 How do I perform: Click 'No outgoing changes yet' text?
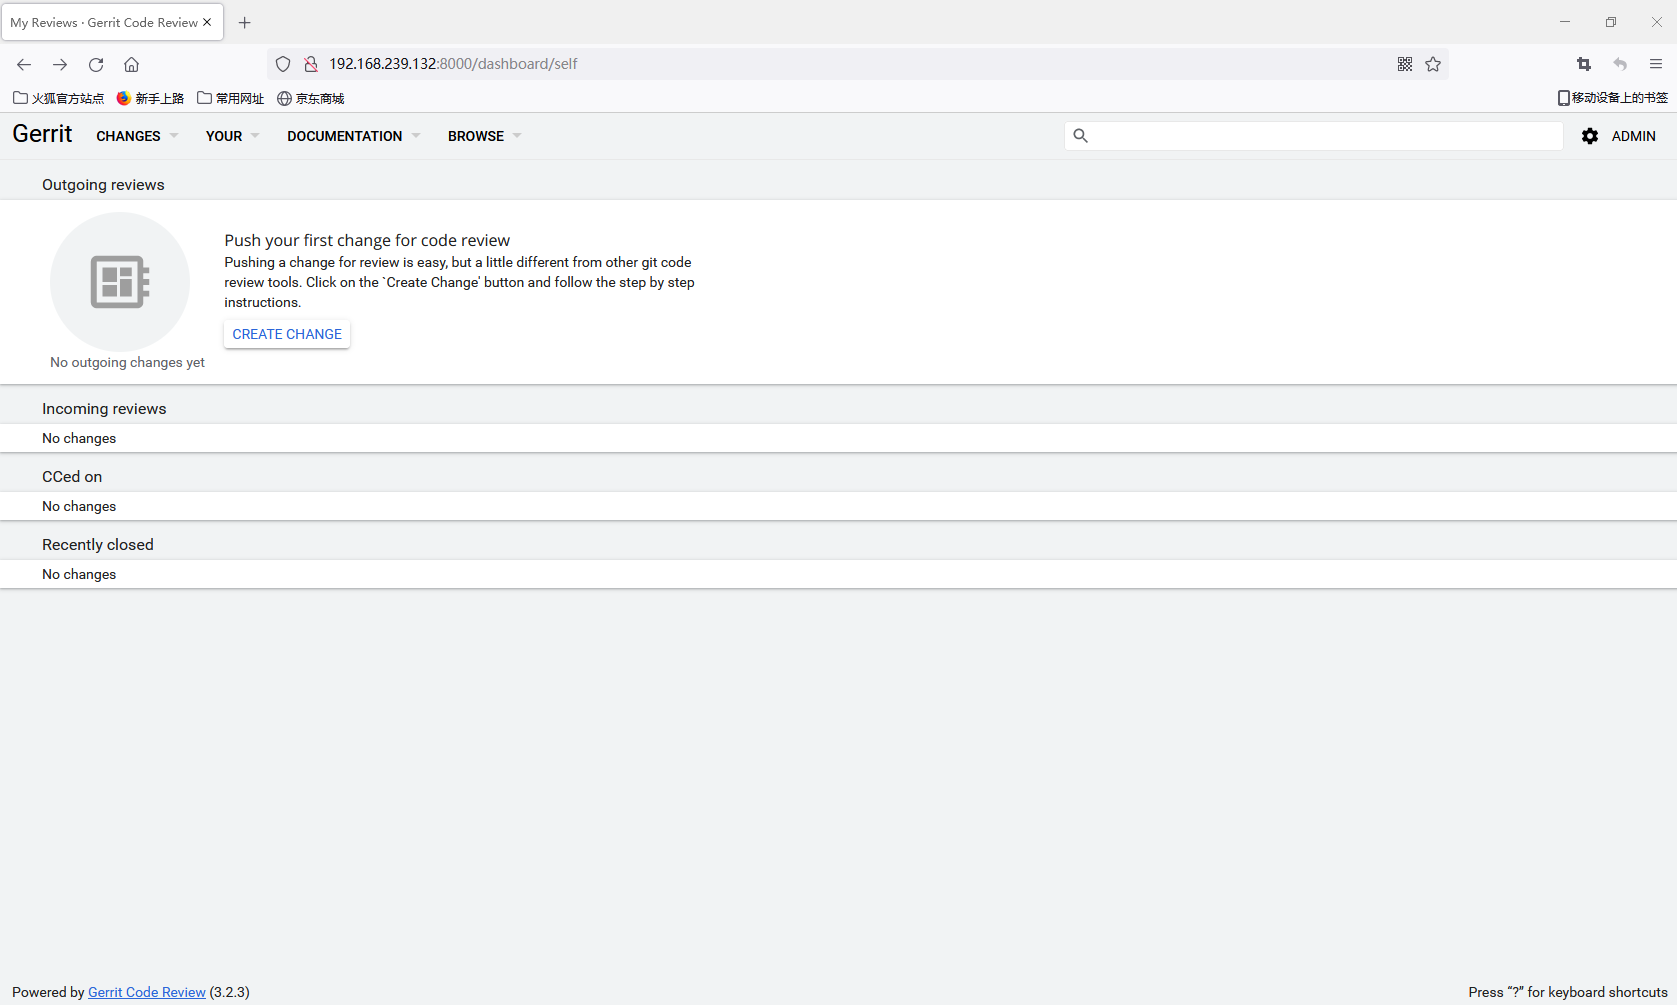(127, 362)
